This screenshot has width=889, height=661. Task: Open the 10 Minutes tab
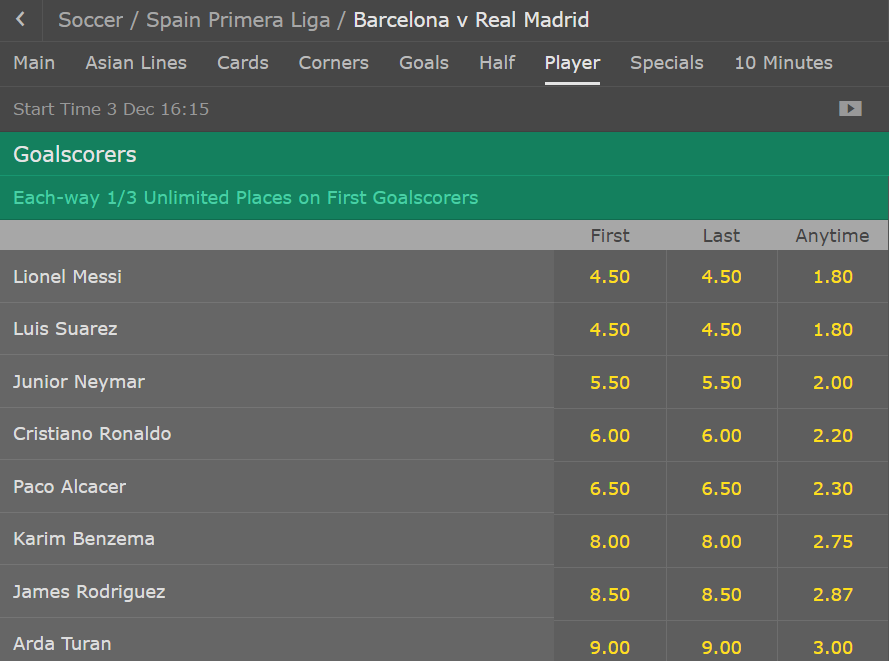[x=784, y=63]
